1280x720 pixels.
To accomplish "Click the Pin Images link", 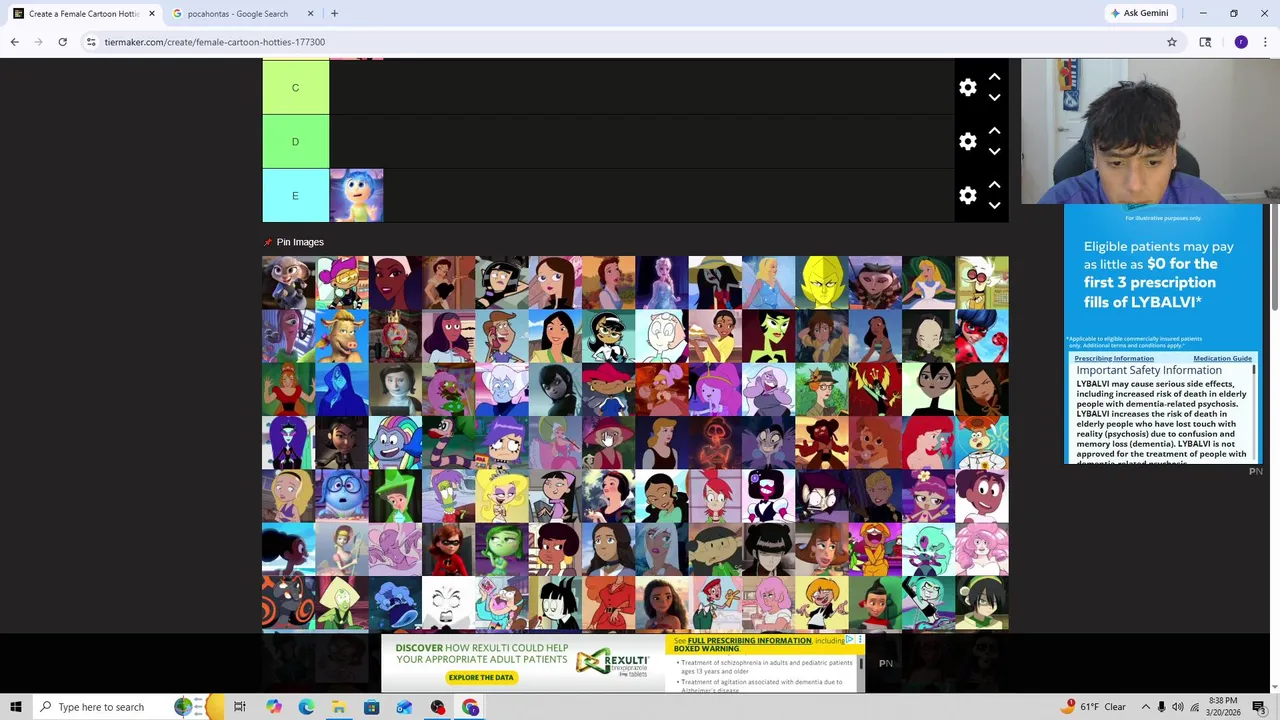I will pyautogui.click(x=300, y=242).
